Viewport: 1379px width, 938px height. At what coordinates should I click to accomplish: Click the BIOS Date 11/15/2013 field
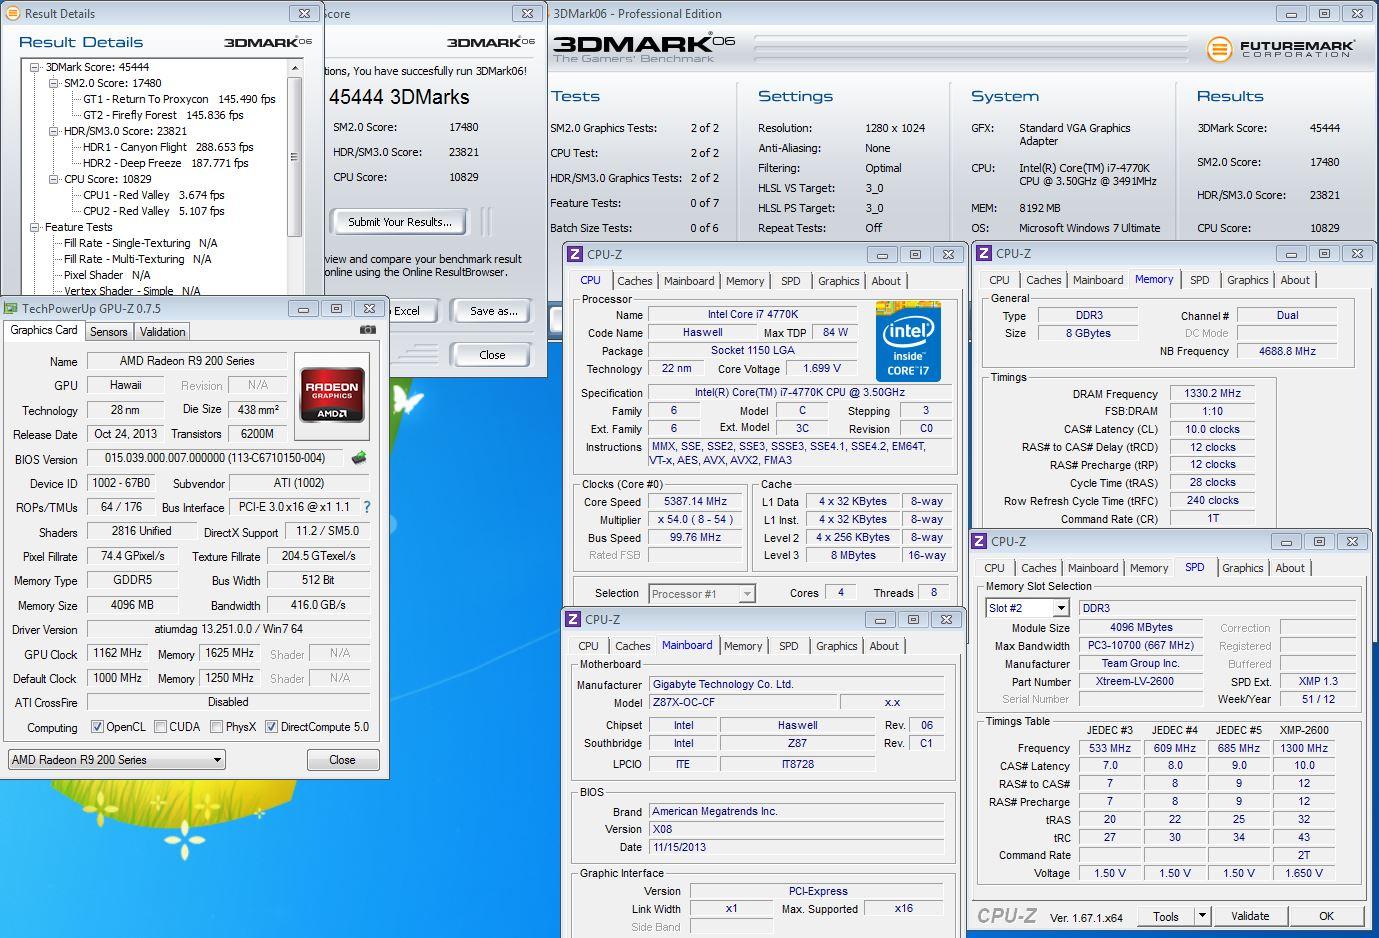point(796,847)
